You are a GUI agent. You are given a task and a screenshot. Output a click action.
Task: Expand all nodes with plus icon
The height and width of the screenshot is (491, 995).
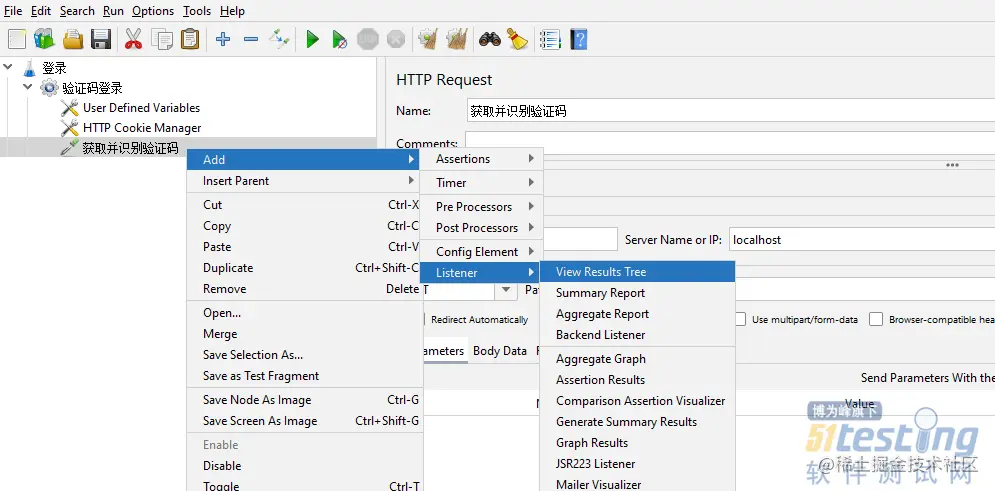(223, 39)
